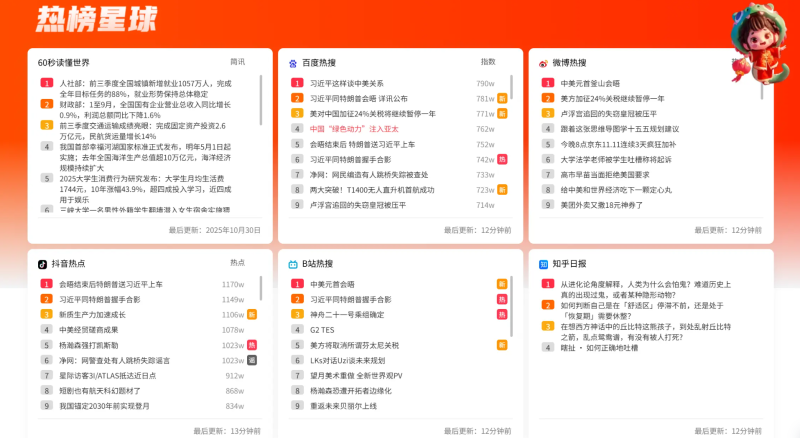Click the red rank 1 badge in 60秒读懂世界
Viewport: 800px width, 438px height.
point(46,83)
